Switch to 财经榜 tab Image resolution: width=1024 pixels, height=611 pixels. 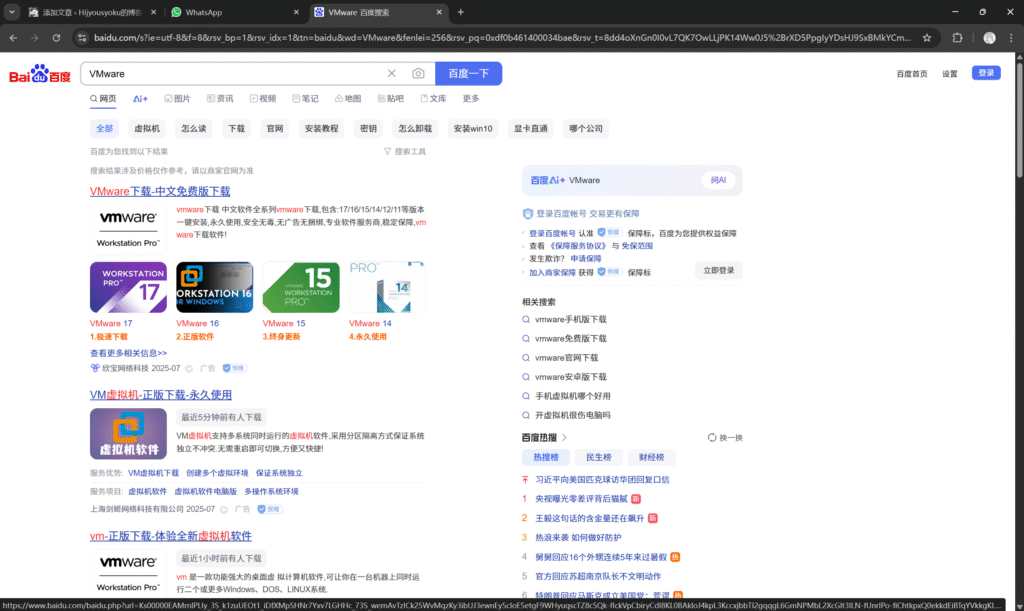point(651,458)
